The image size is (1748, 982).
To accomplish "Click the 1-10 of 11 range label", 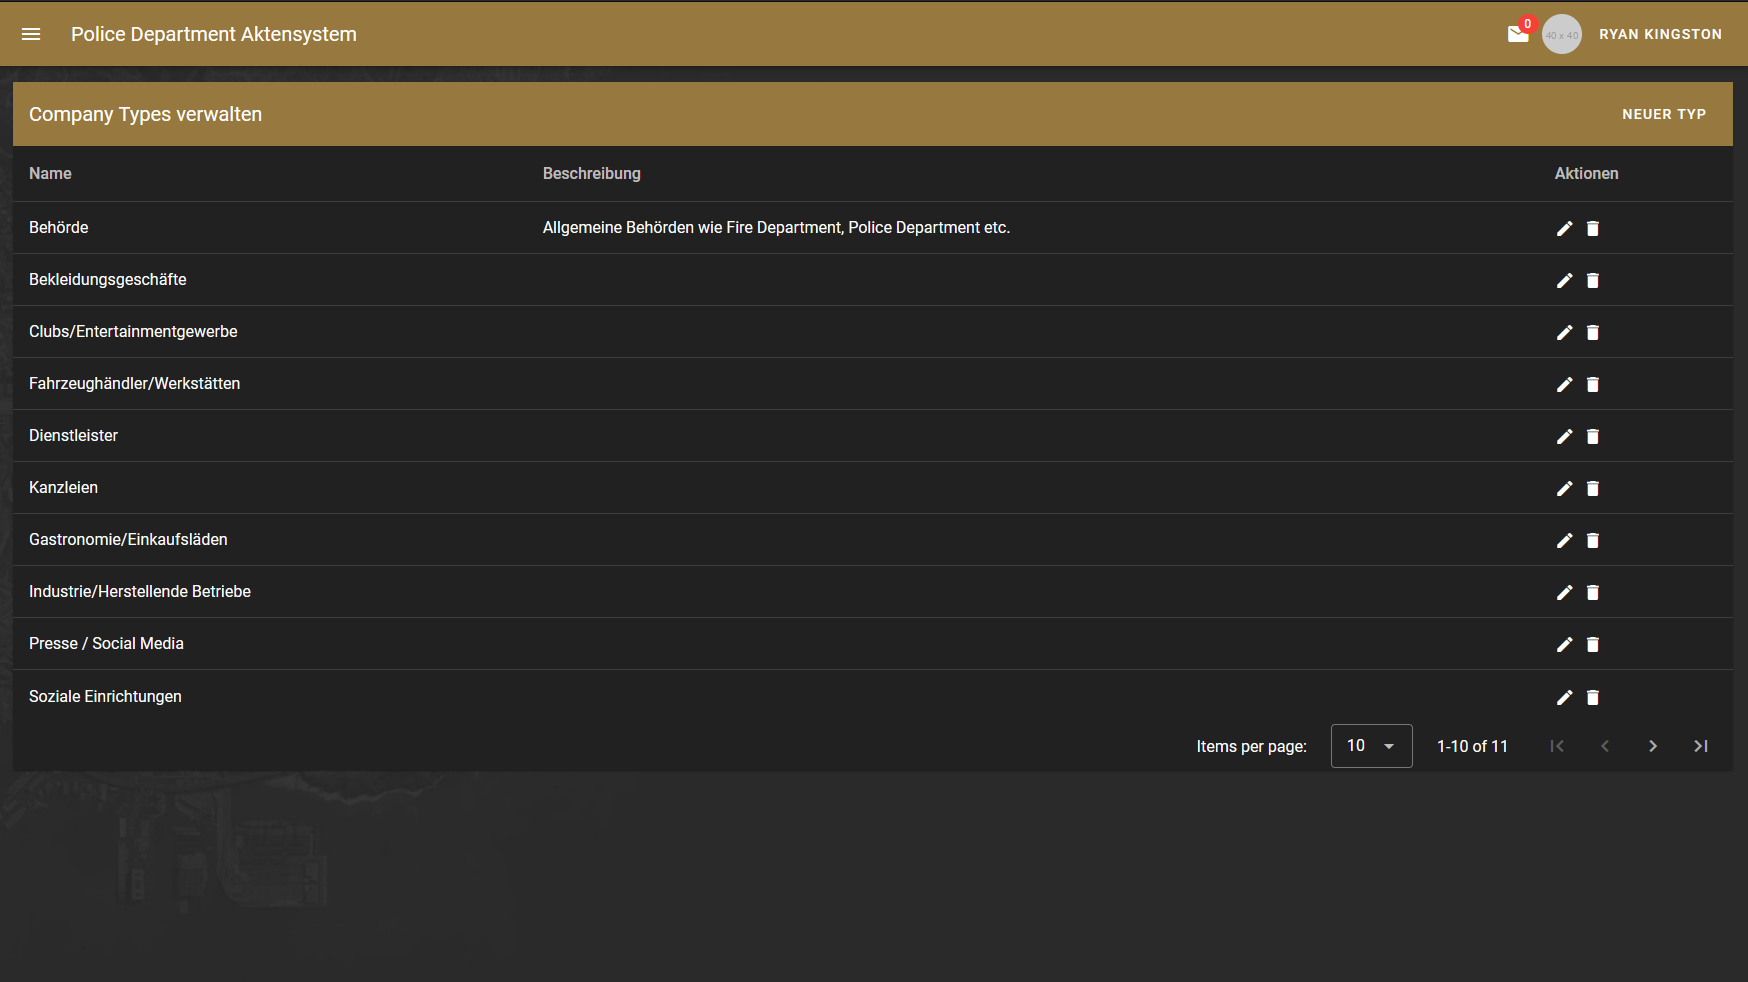I will point(1472,746).
